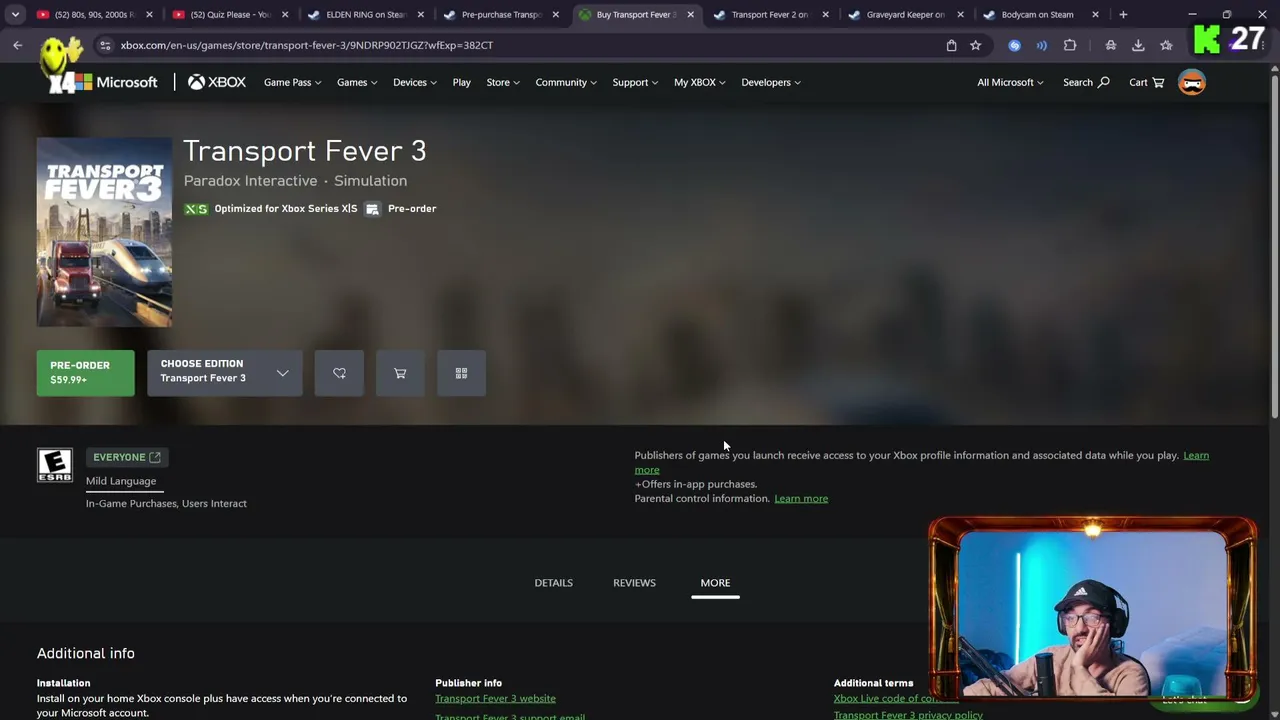Click the ESRB Everyone rating badge
The height and width of the screenshot is (720, 1280).
pos(55,465)
